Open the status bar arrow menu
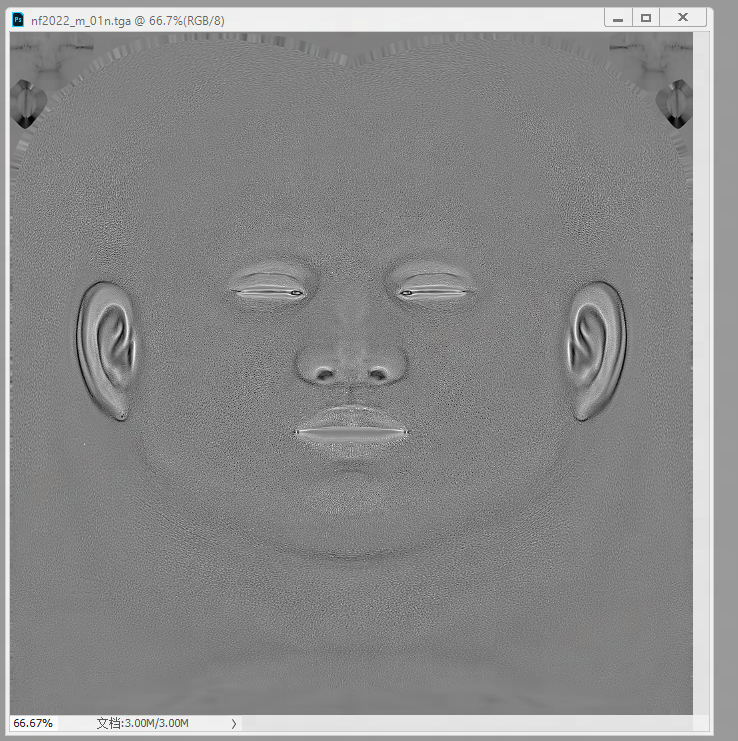Viewport: 738px width, 741px height. tap(233, 724)
